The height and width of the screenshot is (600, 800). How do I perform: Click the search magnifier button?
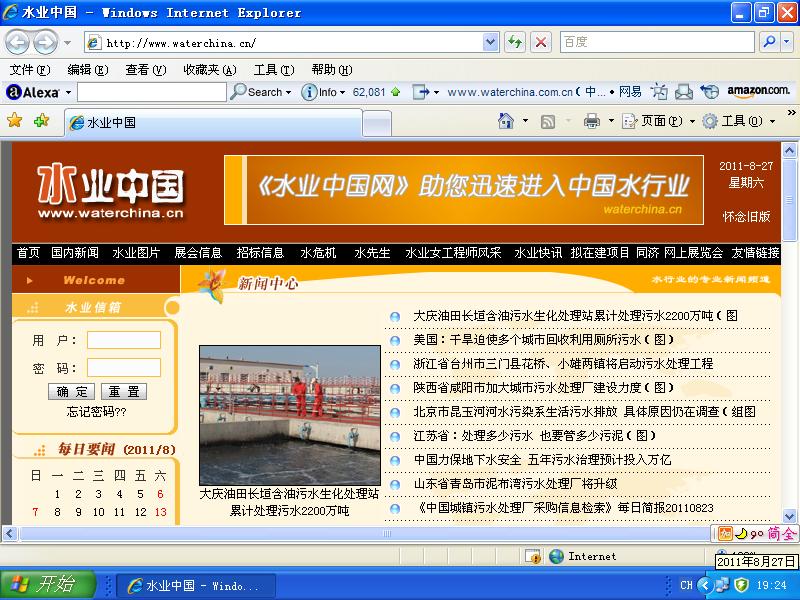click(769, 42)
